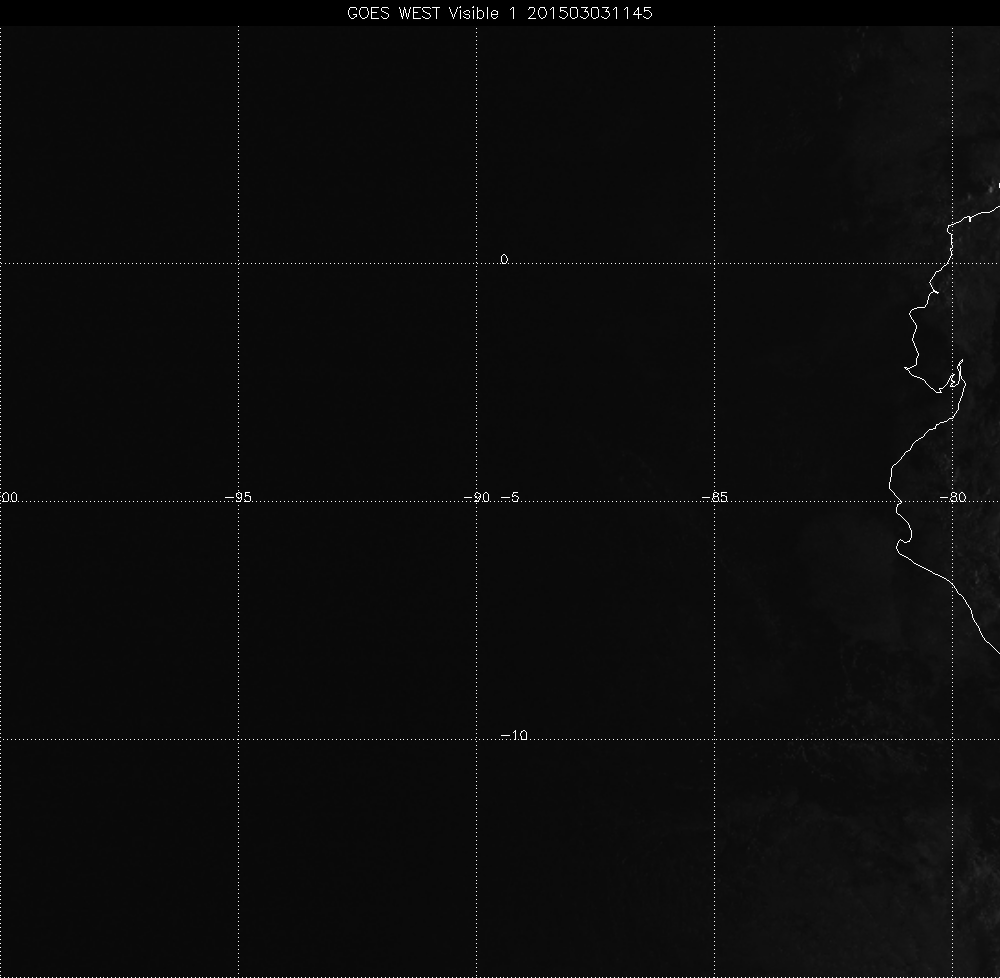The width and height of the screenshot is (1000, 978).
Task: Click the cut-off "00" label at left edge
Action: point(11,497)
